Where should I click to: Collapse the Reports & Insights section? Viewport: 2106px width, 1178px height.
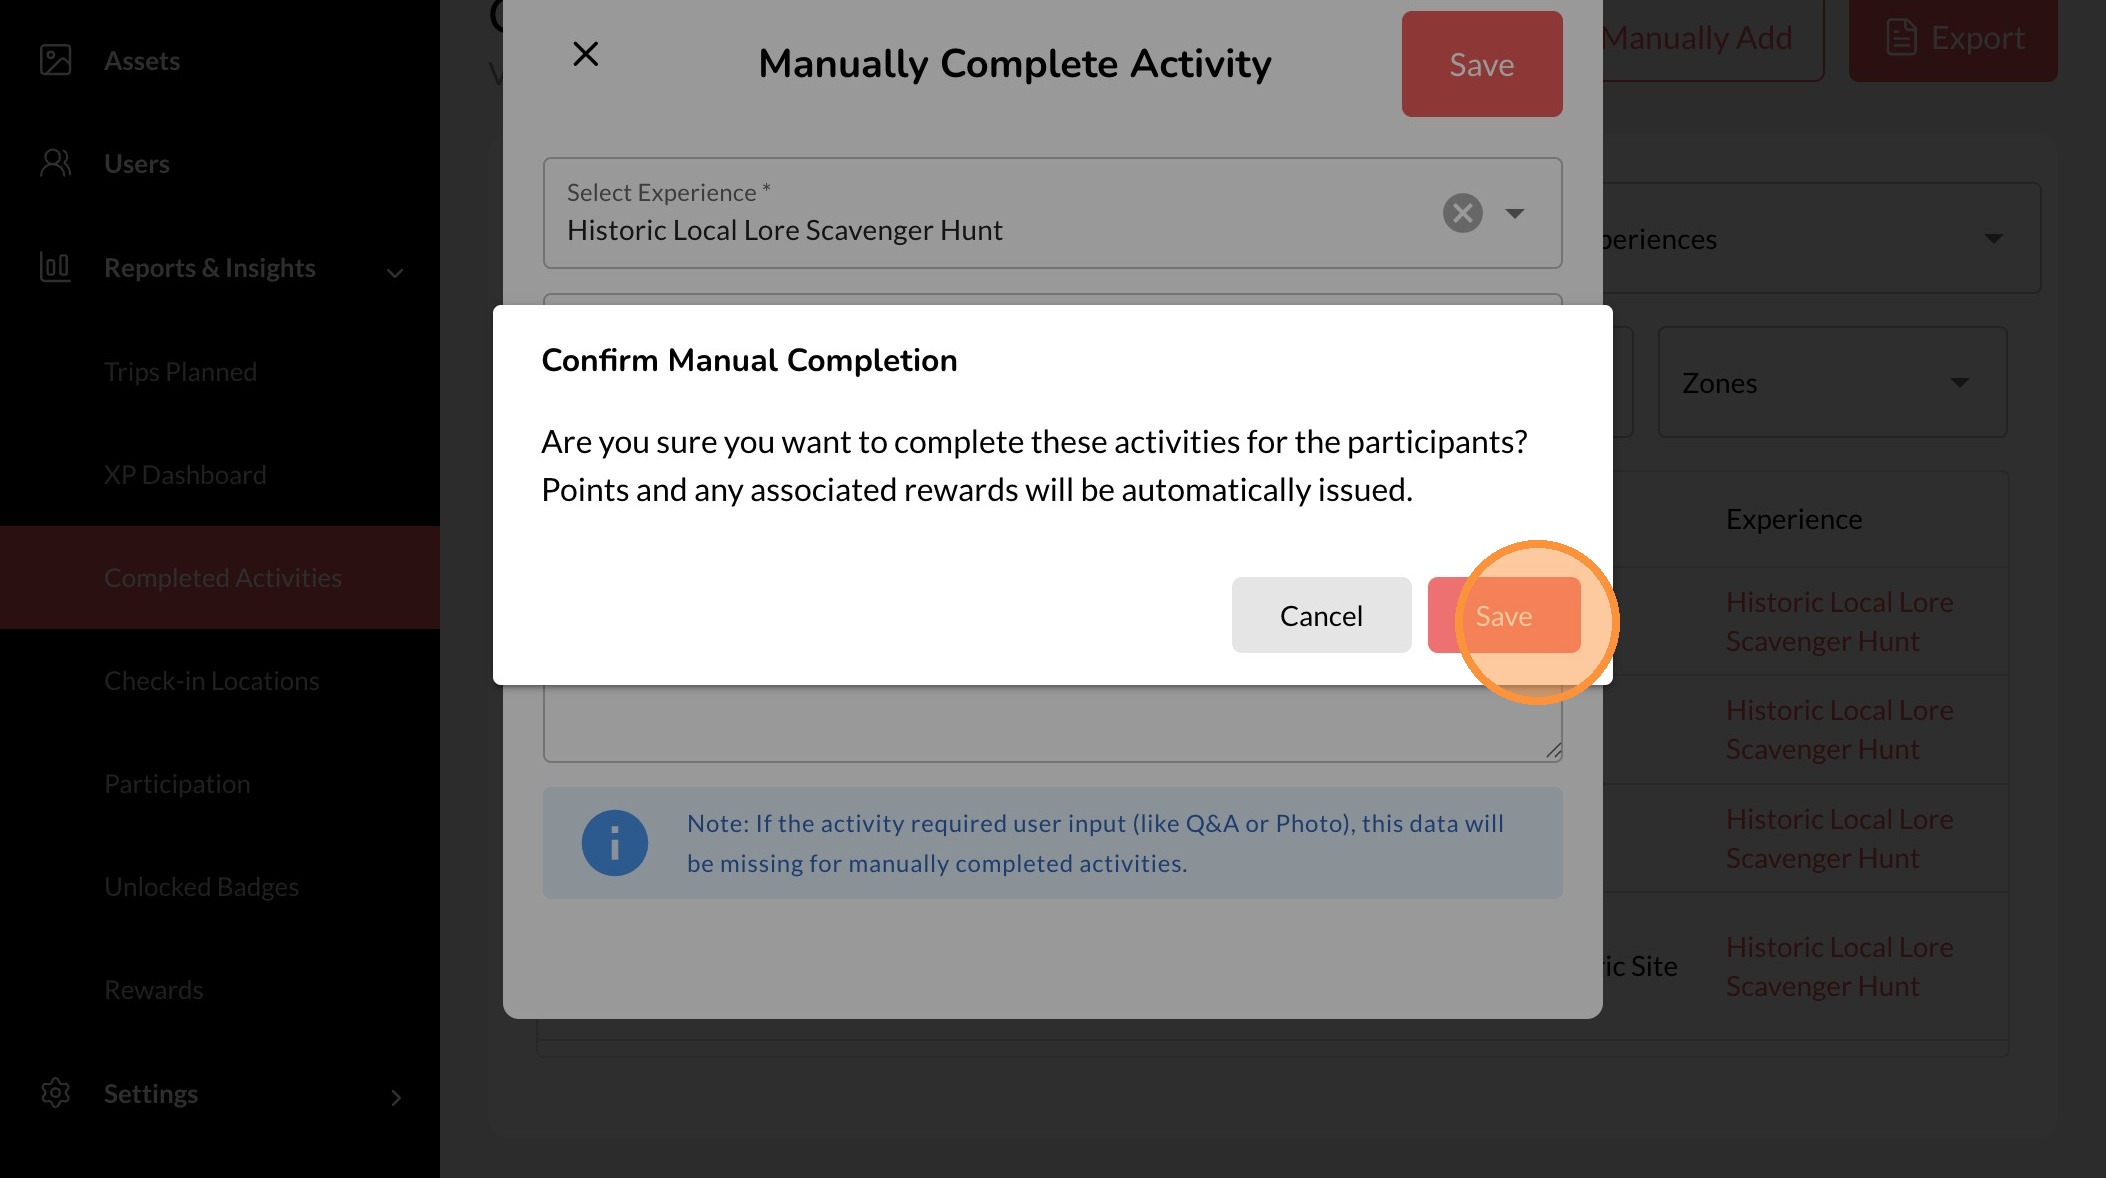coord(396,271)
